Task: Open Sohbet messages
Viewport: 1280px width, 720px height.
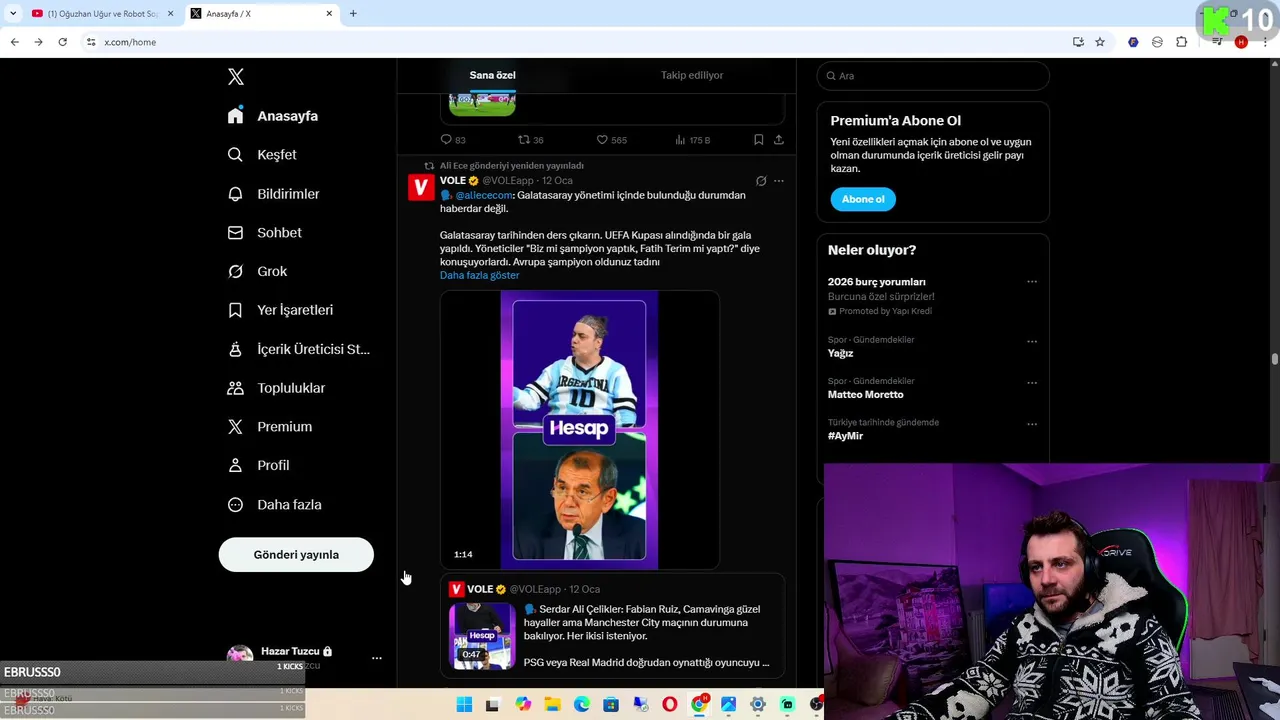Action: pyautogui.click(x=264, y=233)
